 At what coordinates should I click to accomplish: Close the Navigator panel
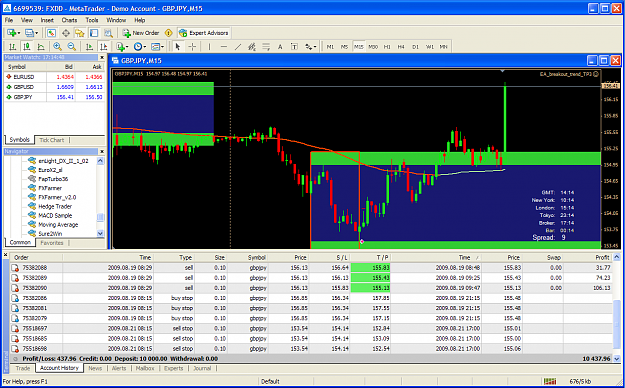pos(102,152)
